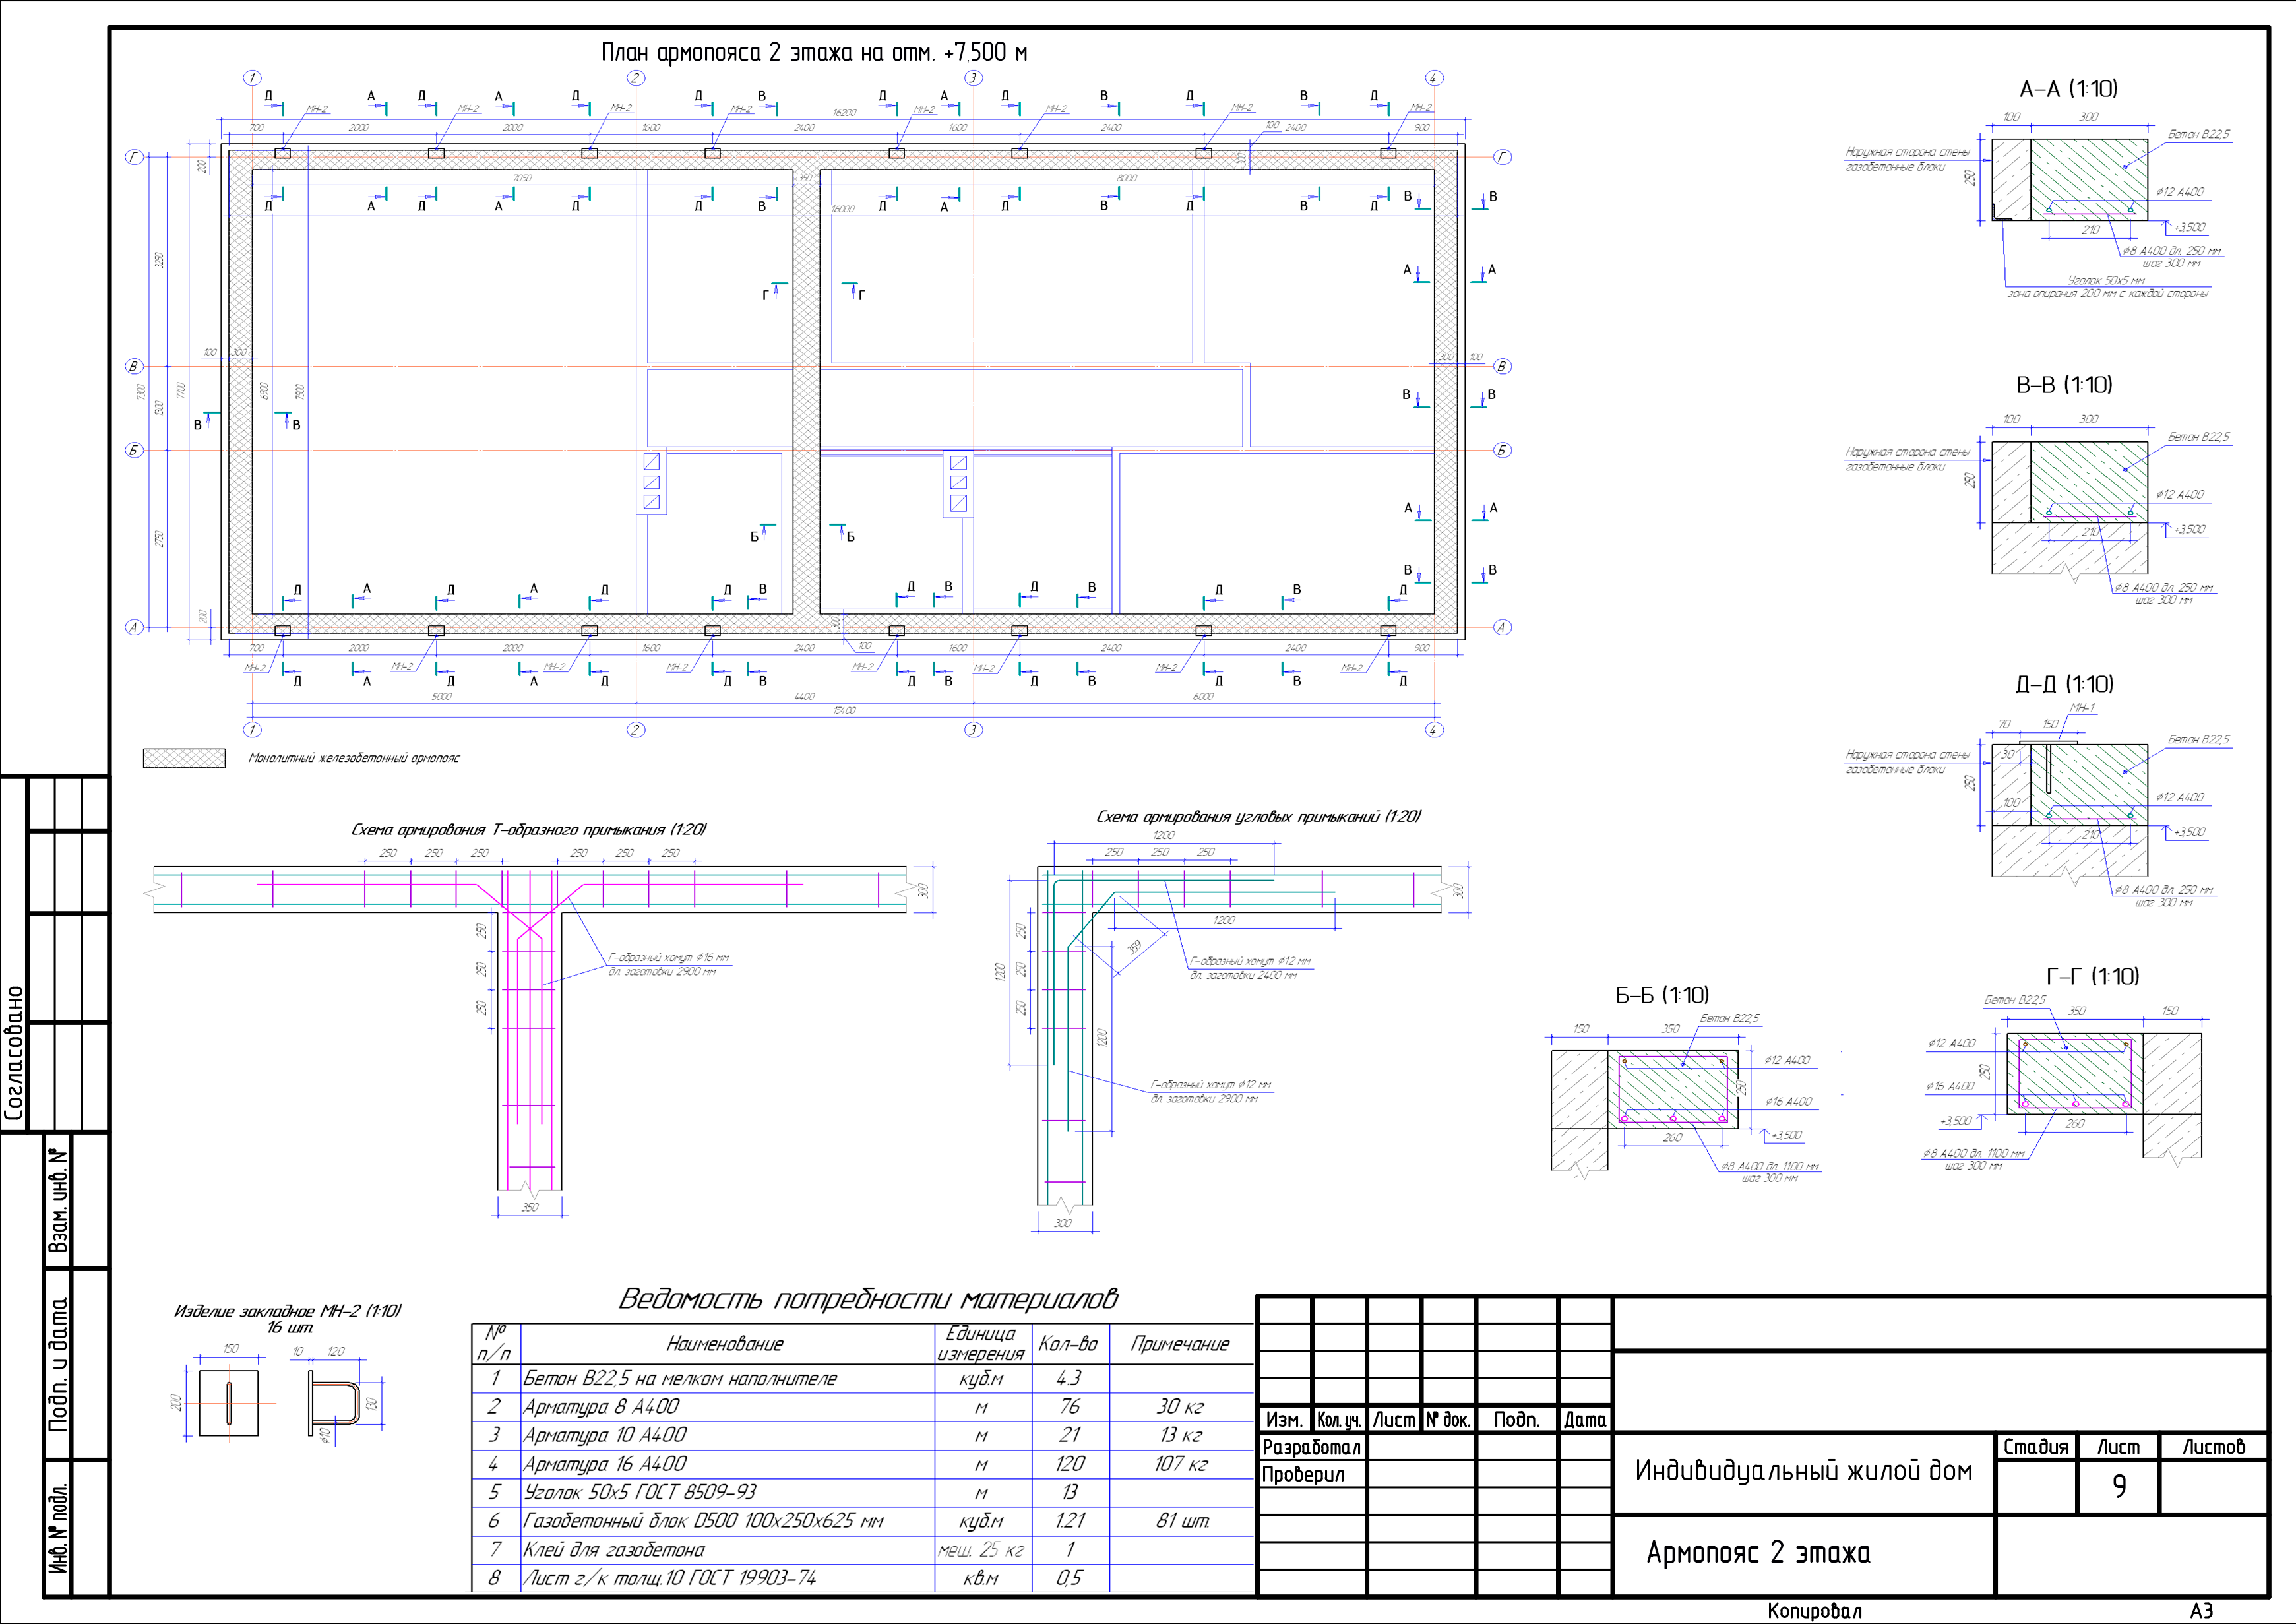Click the 'Листов' header cell

pyautogui.click(x=2213, y=1447)
